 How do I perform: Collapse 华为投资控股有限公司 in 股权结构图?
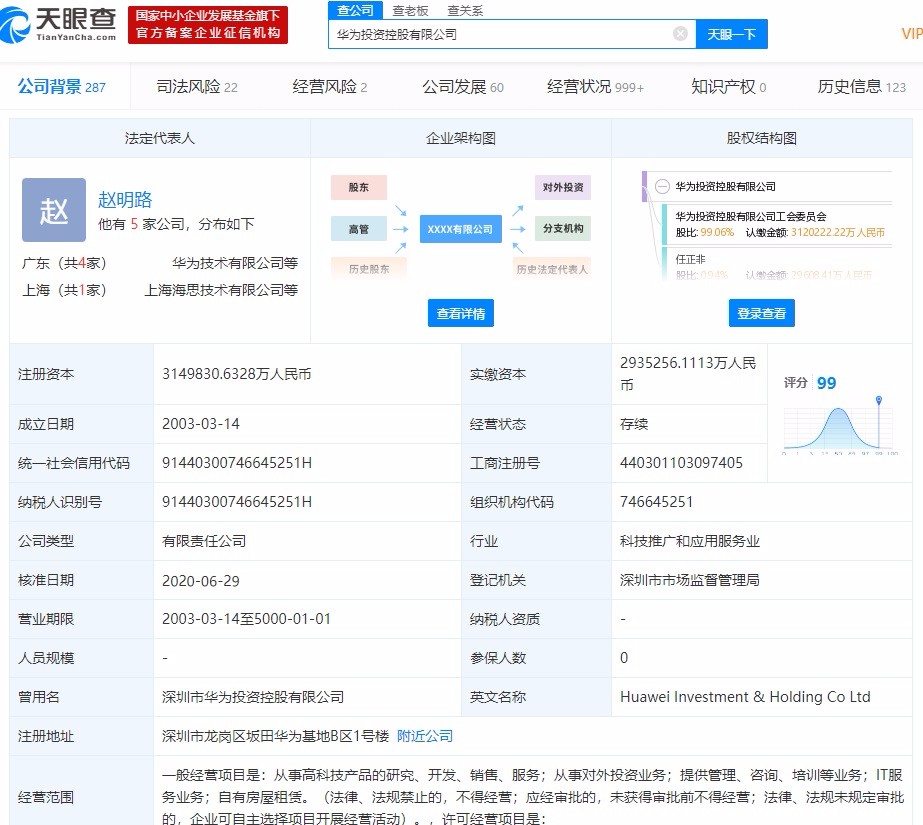click(x=661, y=186)
